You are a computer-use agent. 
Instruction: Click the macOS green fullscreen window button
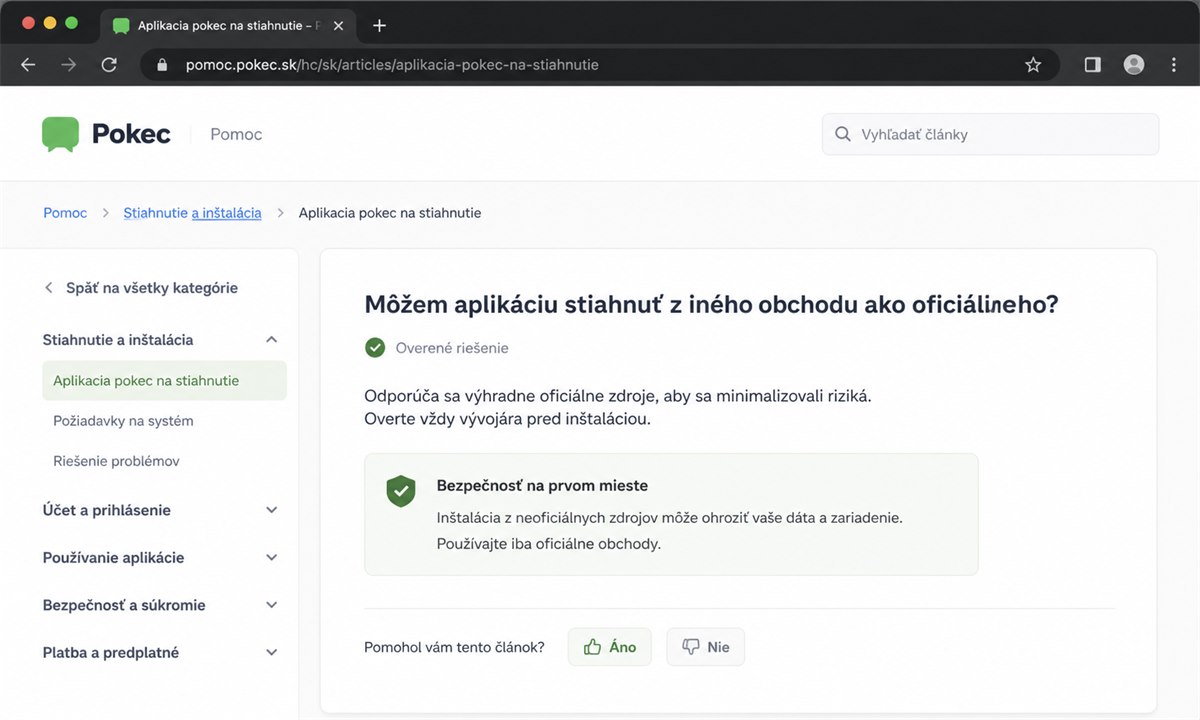(71, 23)
